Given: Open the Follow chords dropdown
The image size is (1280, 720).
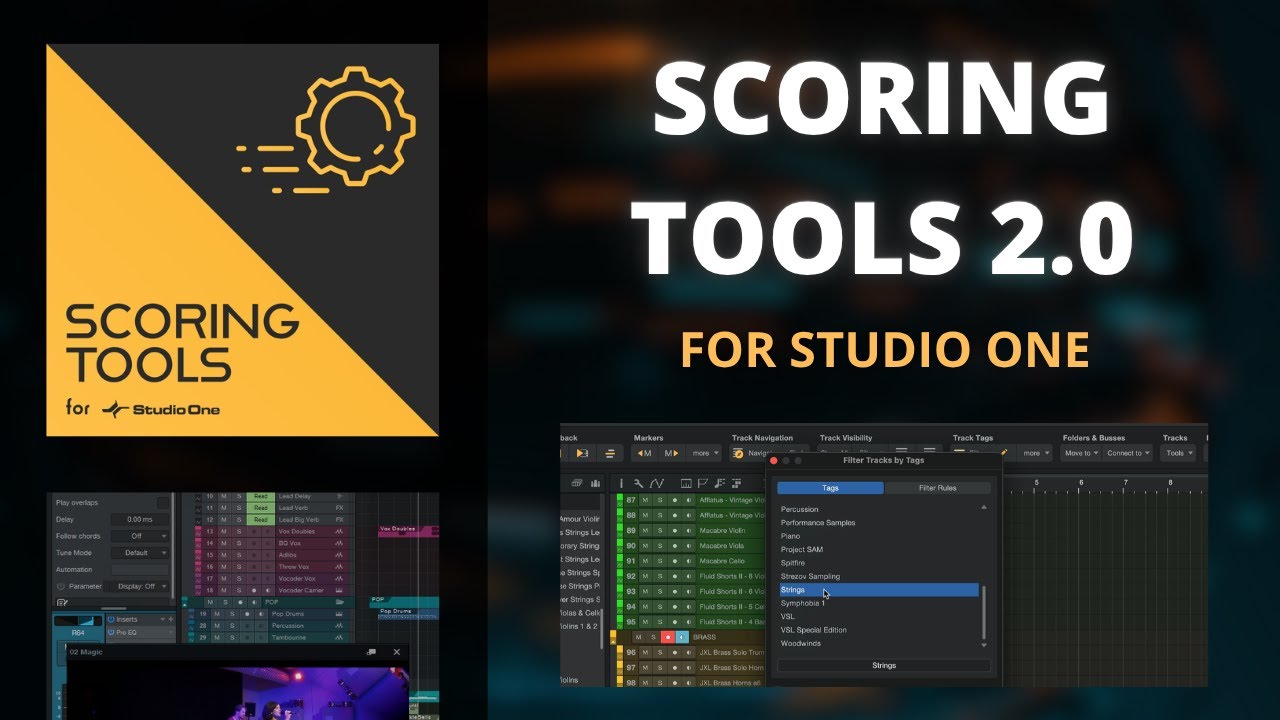Looking at the screenshot, I should pos(140,536).
